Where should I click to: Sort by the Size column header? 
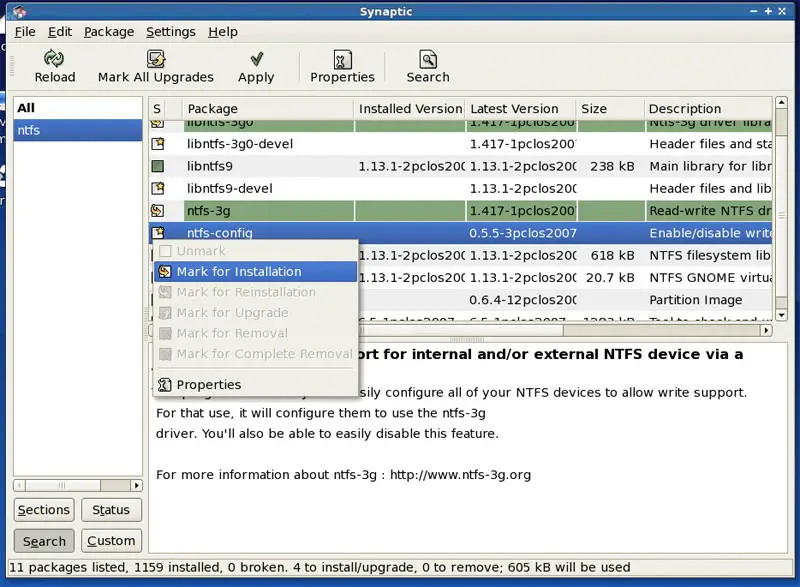pyautogui.click(x=594, y=109)
